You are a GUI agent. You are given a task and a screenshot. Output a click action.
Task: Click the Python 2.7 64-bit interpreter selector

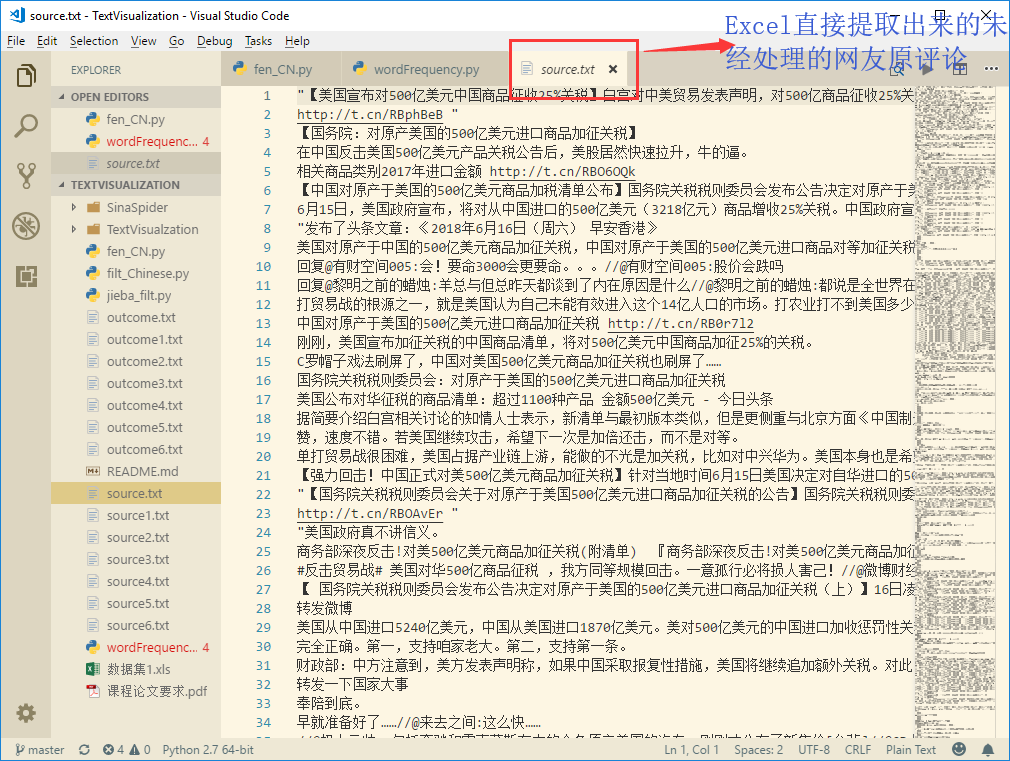tap(208, 749)
